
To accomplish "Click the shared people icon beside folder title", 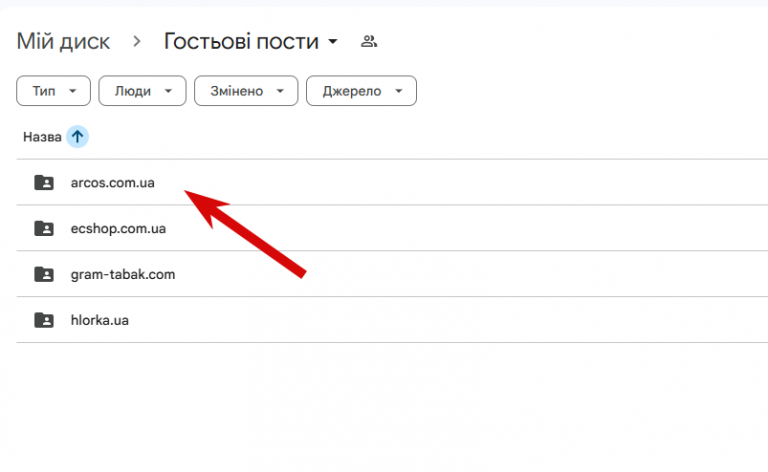I will coord(369,42).
